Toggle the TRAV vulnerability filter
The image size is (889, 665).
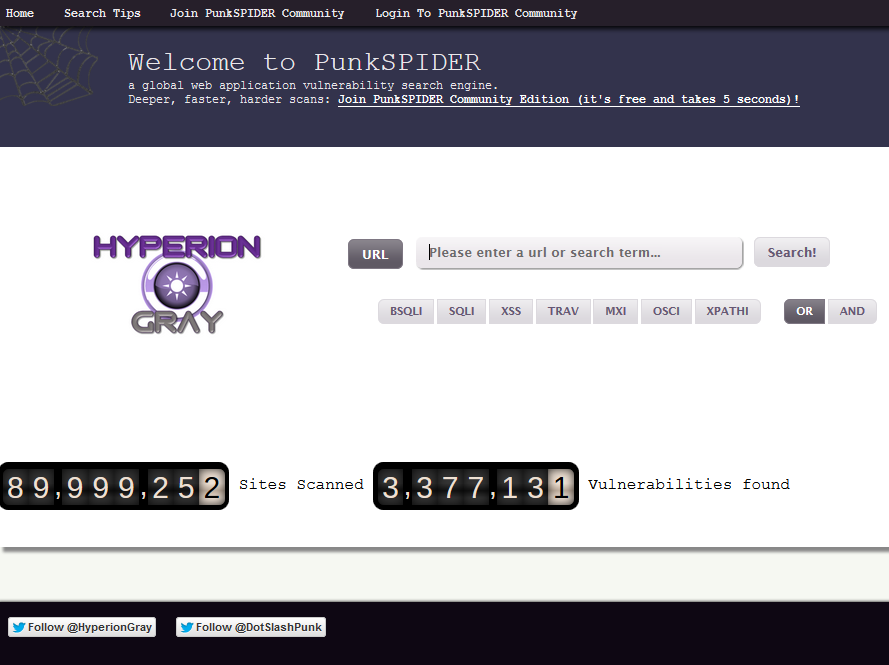click(563, 311)
